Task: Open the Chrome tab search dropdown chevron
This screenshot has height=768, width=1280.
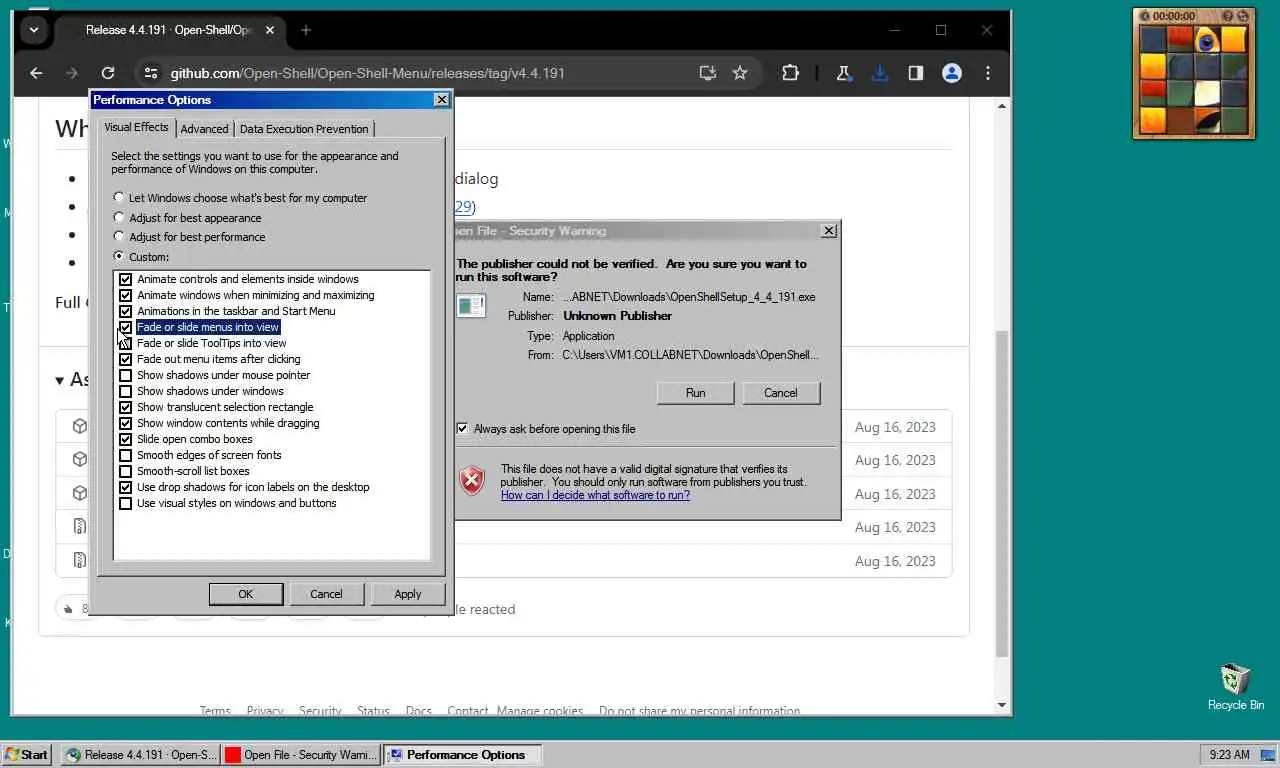Action: point(34,30)
